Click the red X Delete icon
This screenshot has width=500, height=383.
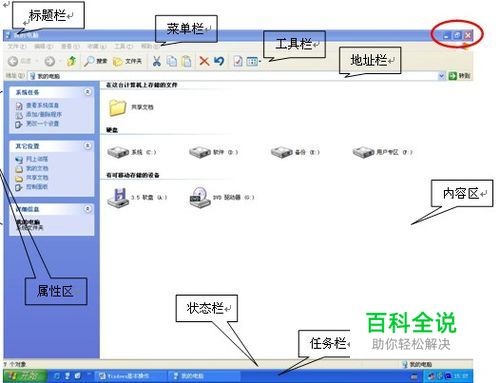[204, 61]
